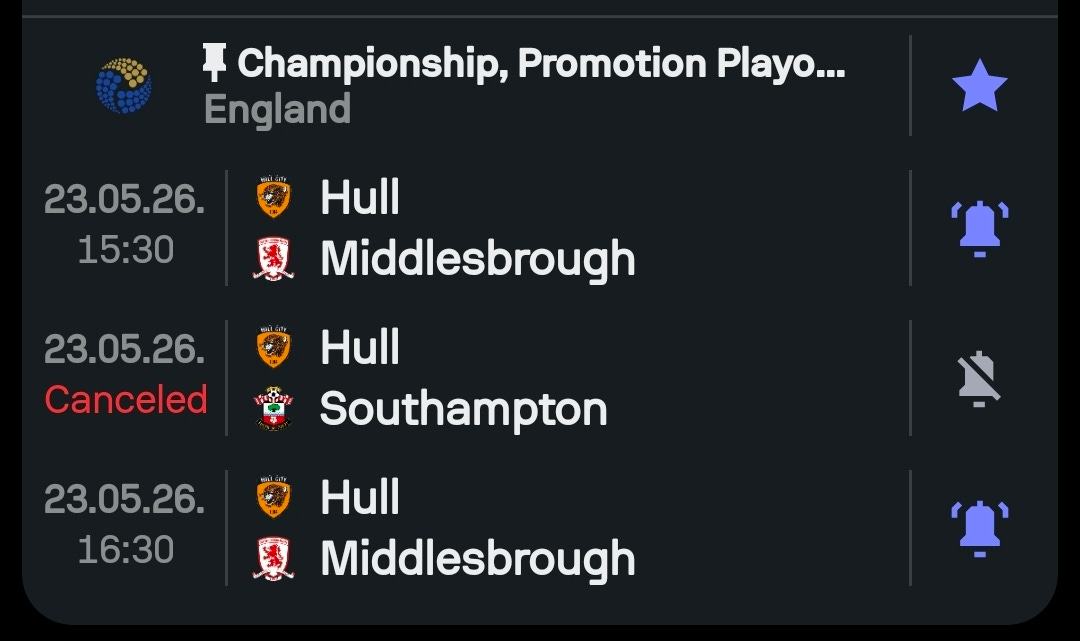Screen dimensions: 1080x641
Task: Click Hull crest in the 16:30 match
Action: pos(273,497)
